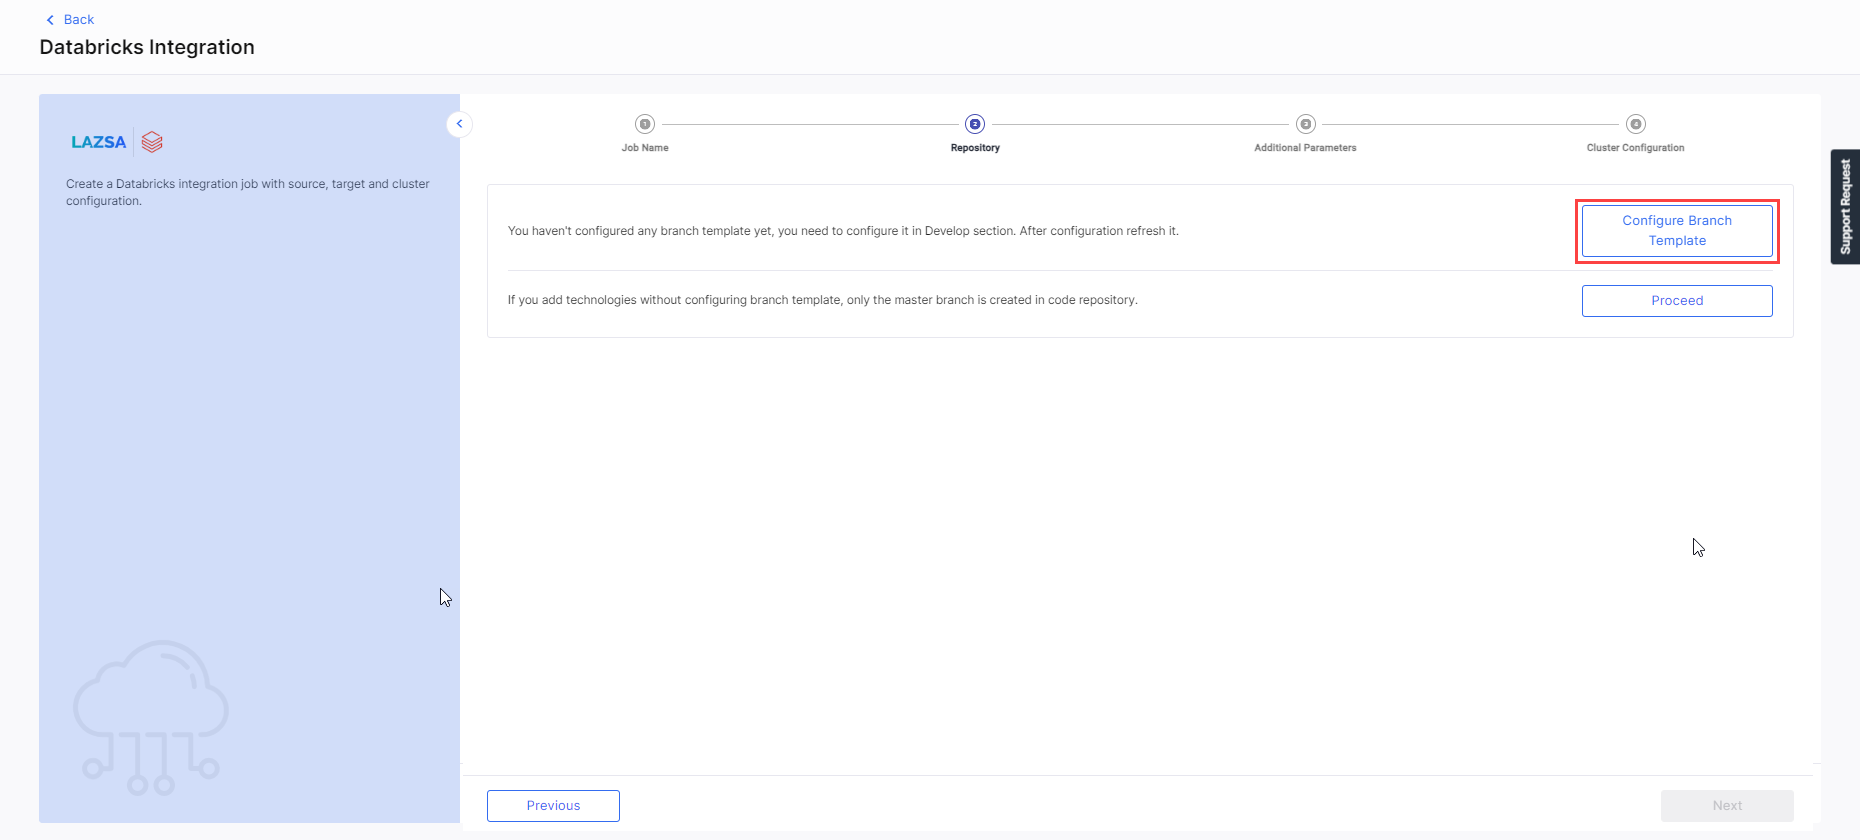Select the Repository step circle
The image size is (1860, 840).
click(975, 124)
